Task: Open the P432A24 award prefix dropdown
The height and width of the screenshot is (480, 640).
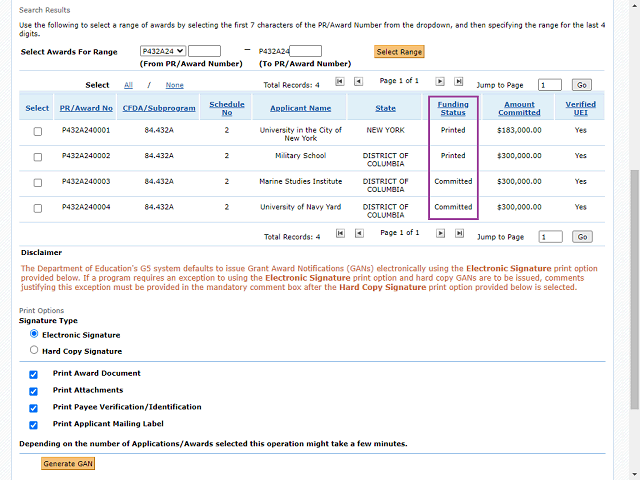Action: tap(163, 51)
